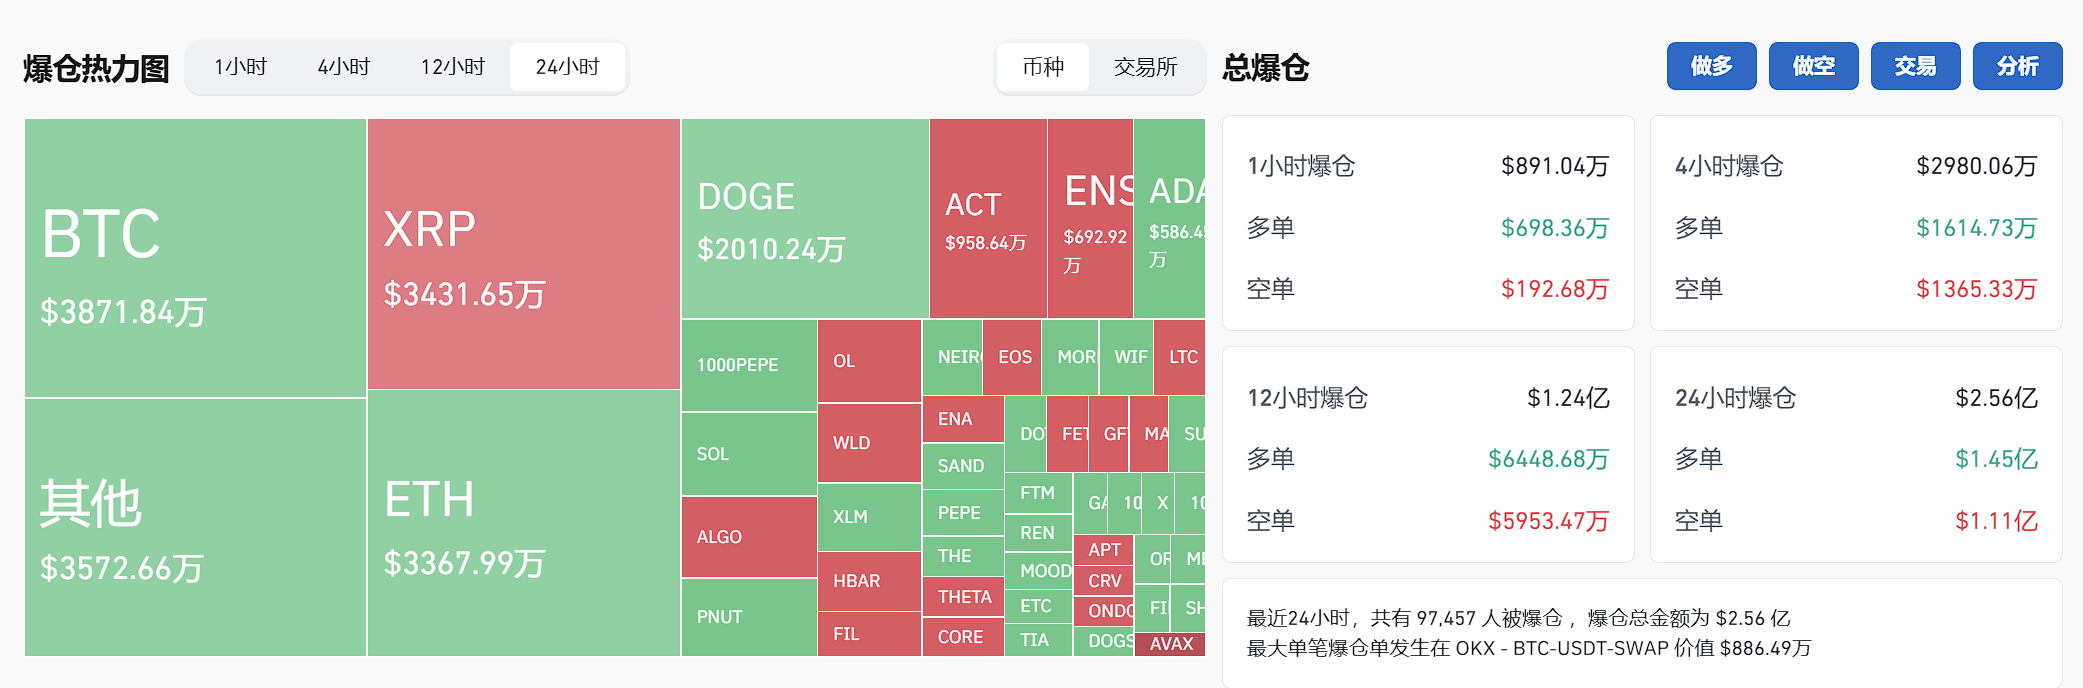Click the EOS tile
2083x688 pixels.
click(1012, 357)
